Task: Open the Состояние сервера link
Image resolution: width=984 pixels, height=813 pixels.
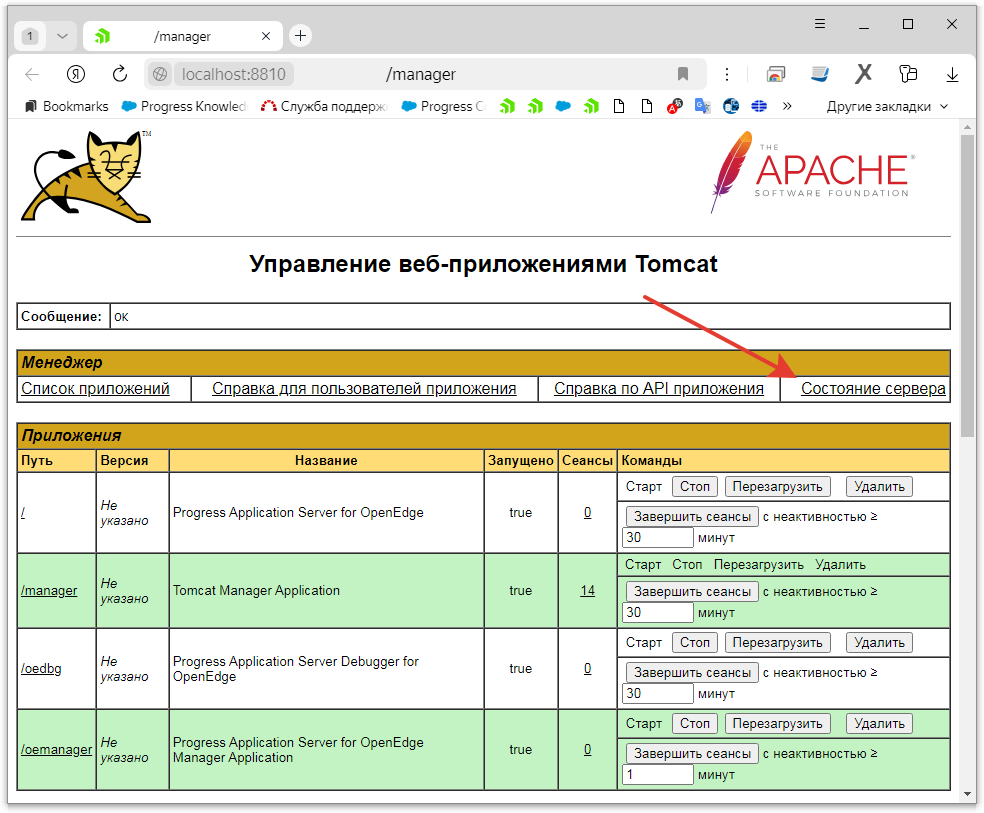Action: click(x=873, y=388)
